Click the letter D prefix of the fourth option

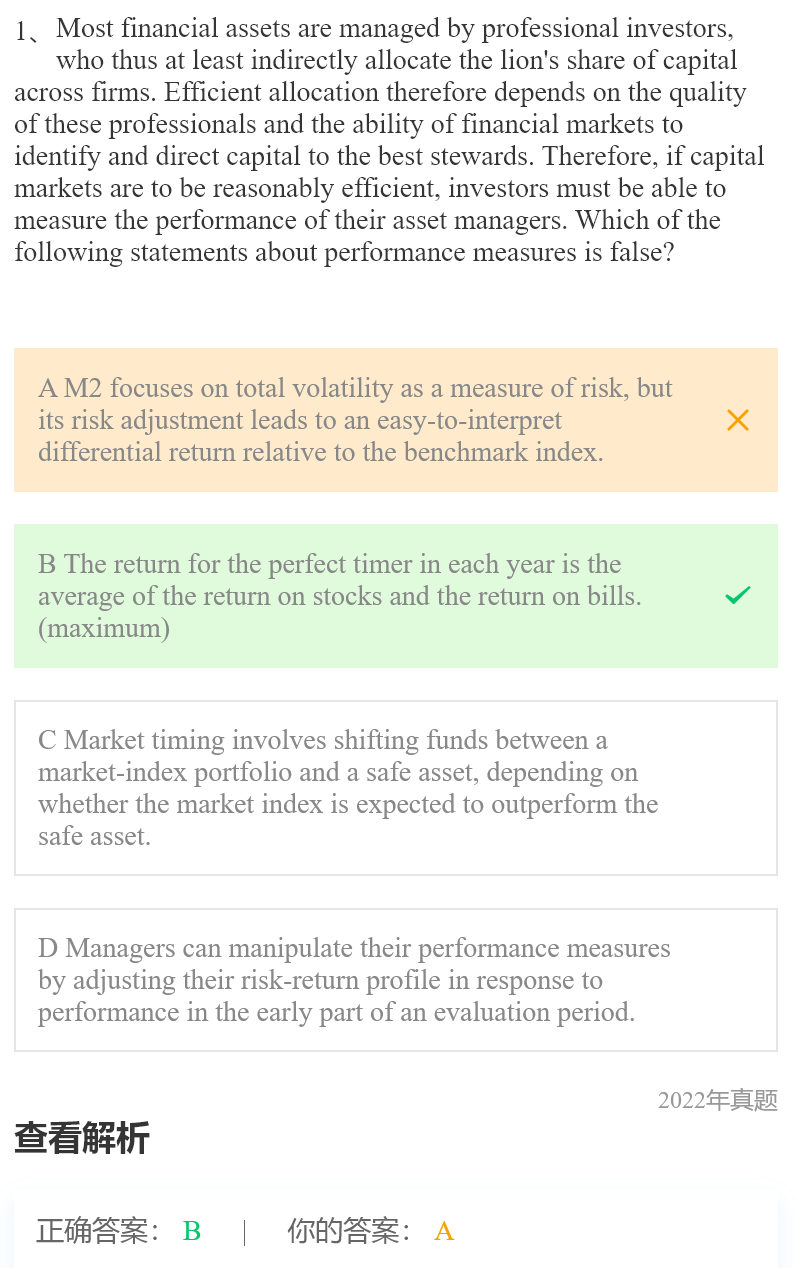(x=48, y=948)
